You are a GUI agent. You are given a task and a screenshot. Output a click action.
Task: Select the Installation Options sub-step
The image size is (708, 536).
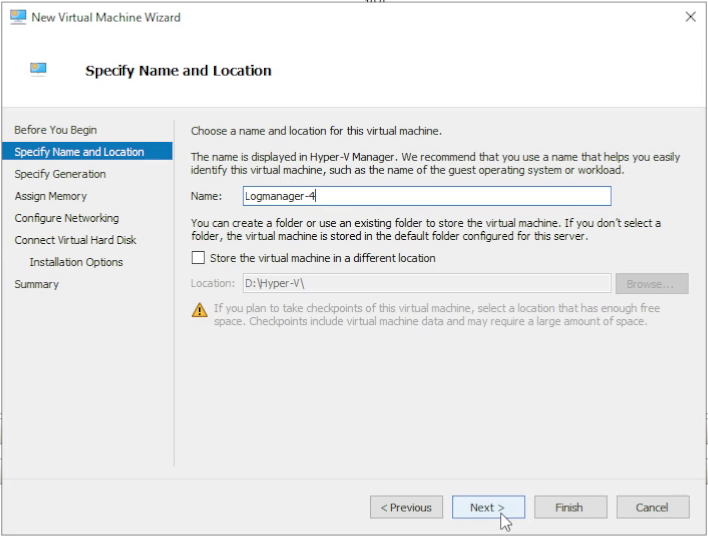76,262
